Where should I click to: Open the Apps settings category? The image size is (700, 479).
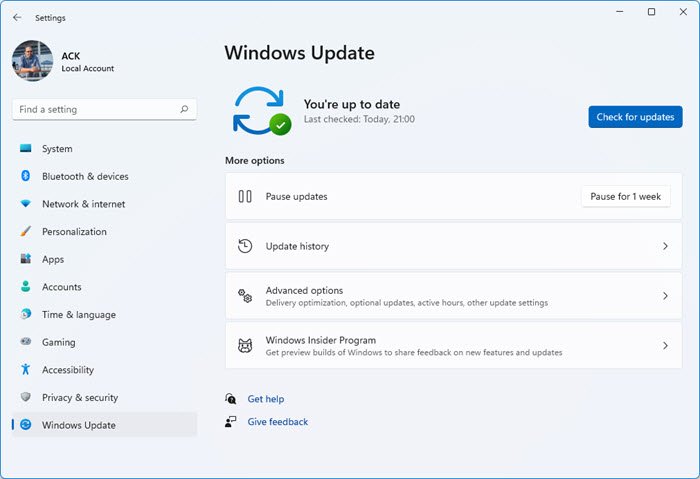(x=52, y=259)
